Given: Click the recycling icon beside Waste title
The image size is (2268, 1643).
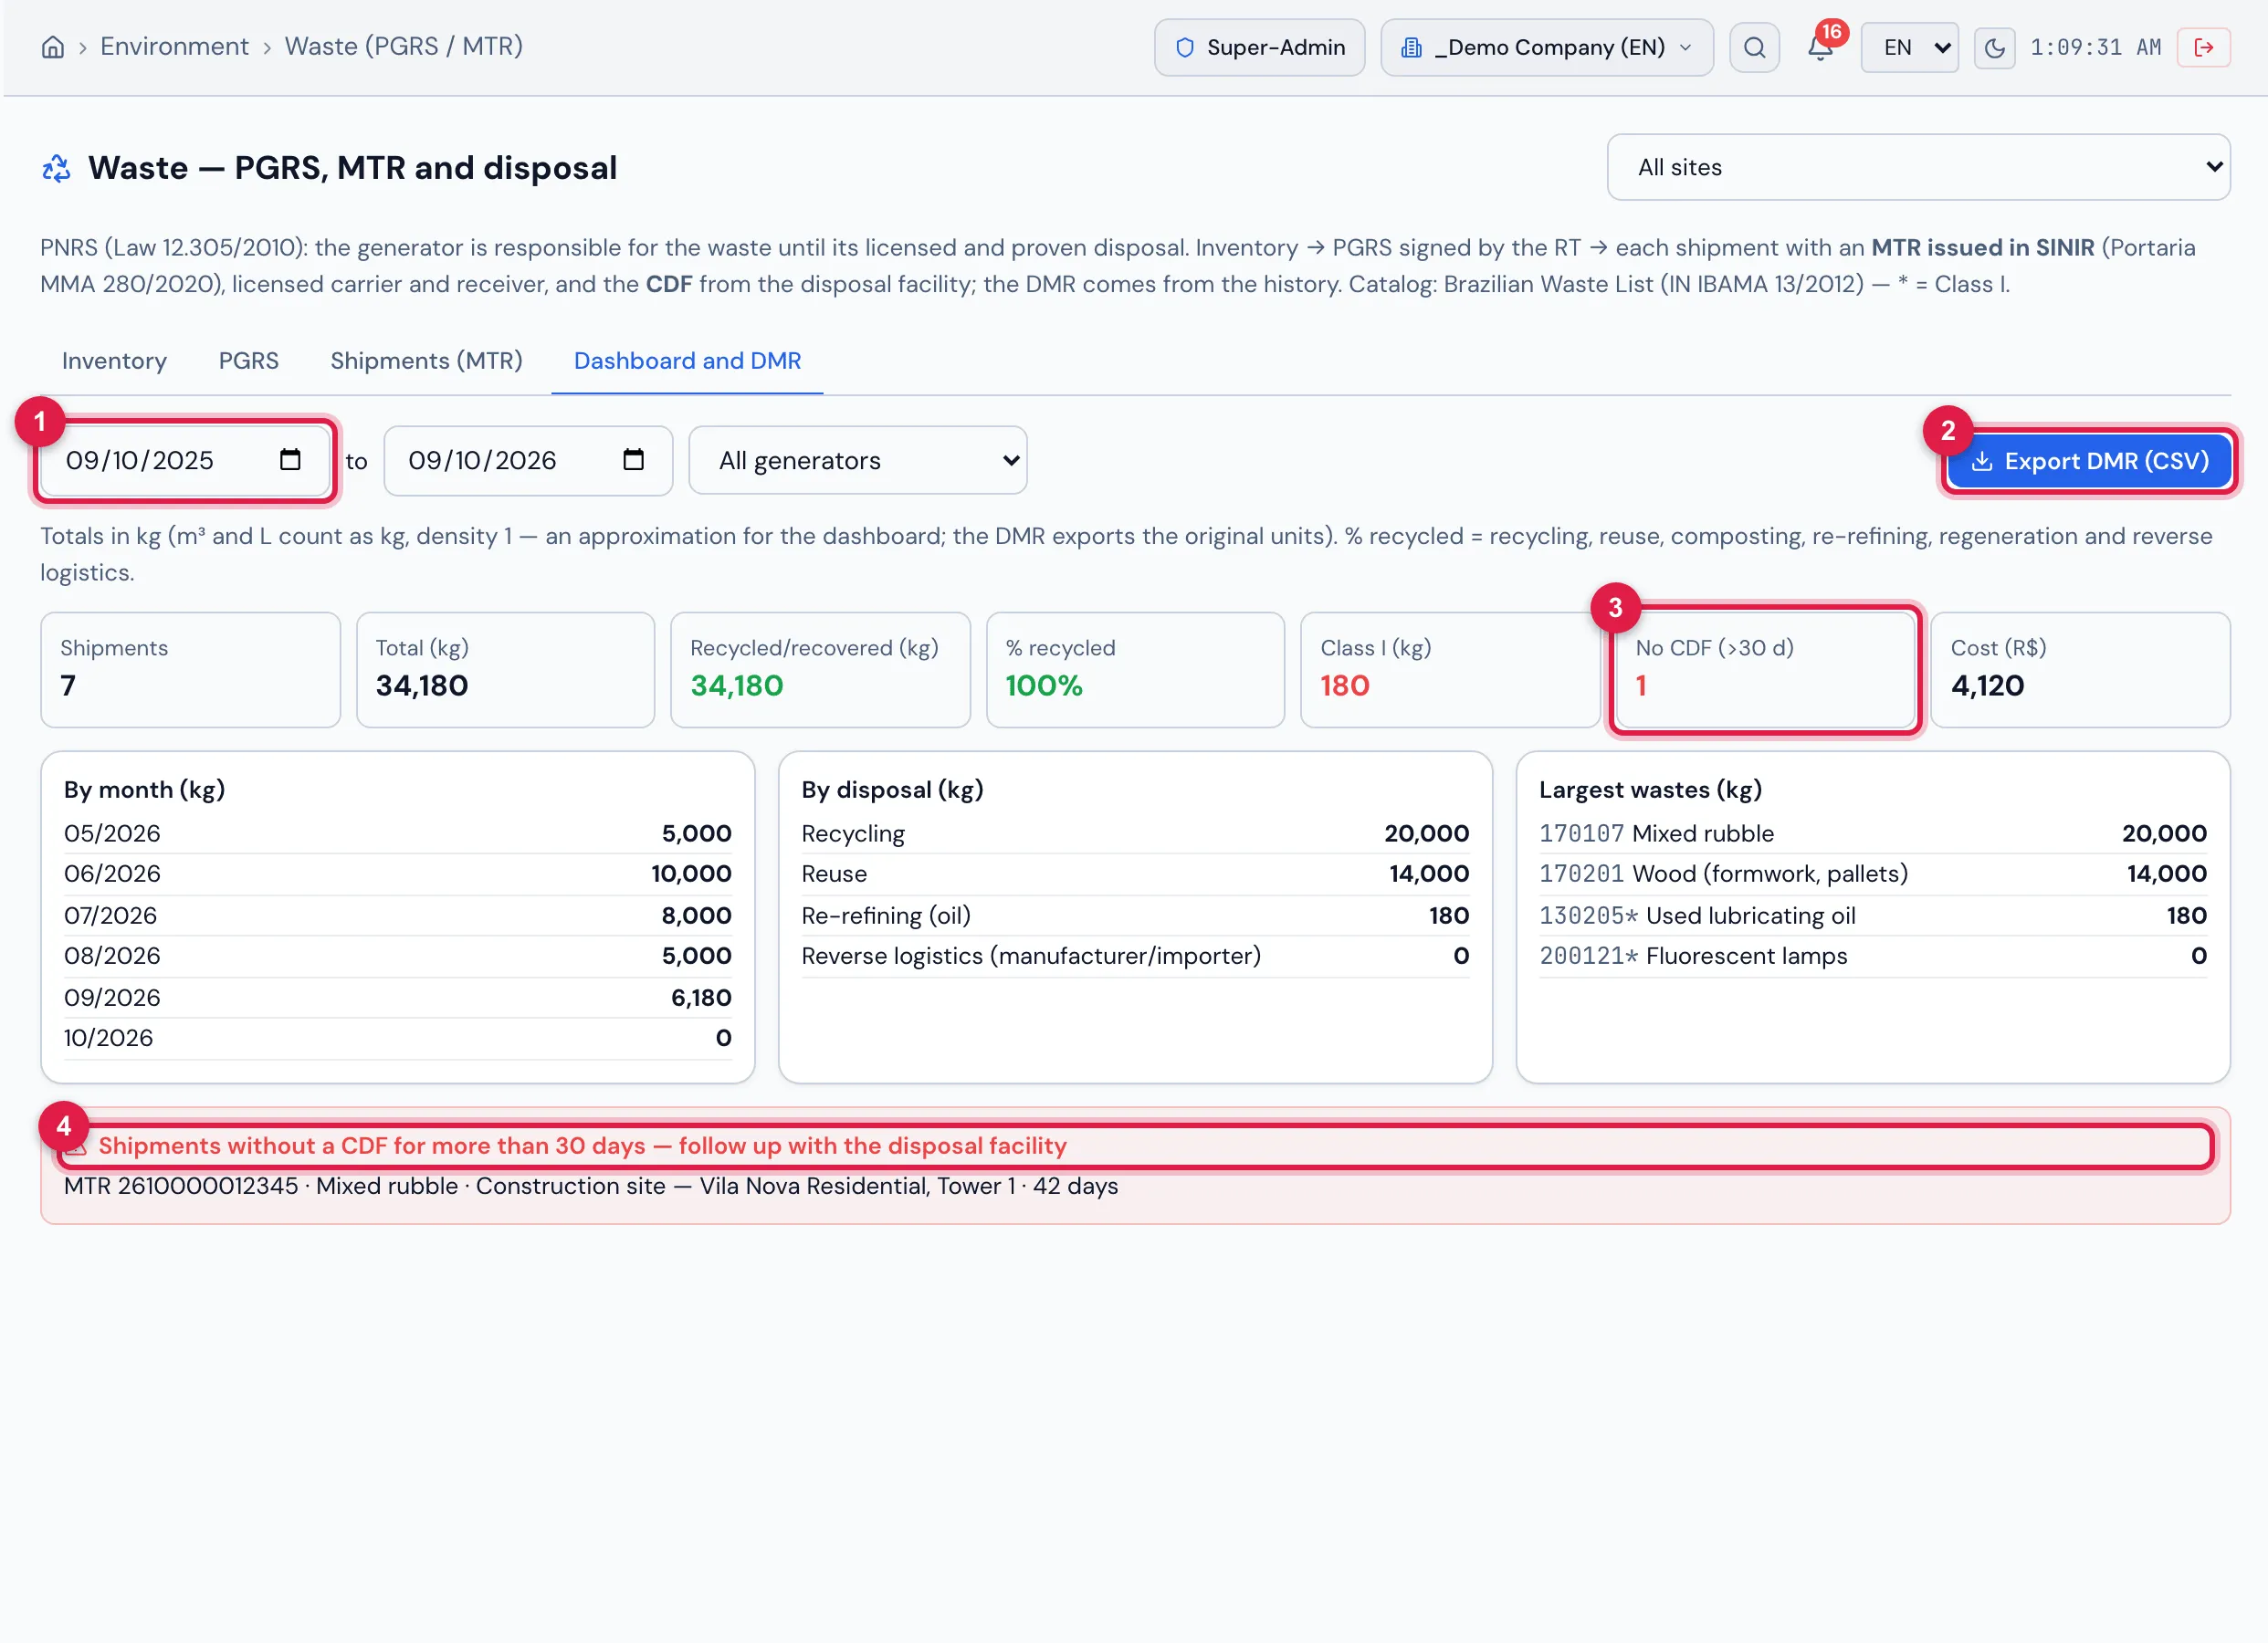Looking at the screenshot, I should (56, 168).
